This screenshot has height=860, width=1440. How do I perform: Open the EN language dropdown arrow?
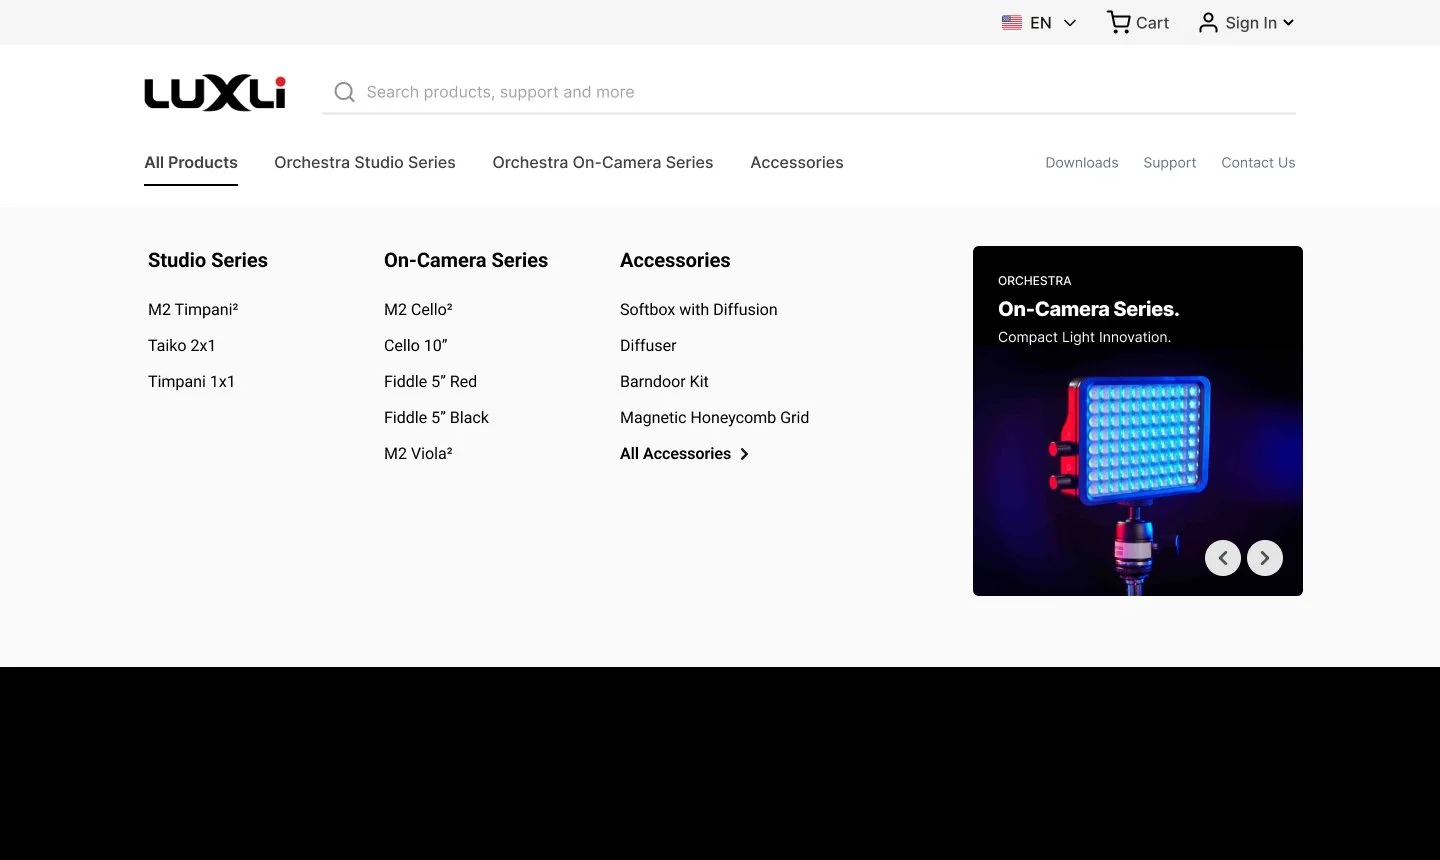tap(1070, 23)
